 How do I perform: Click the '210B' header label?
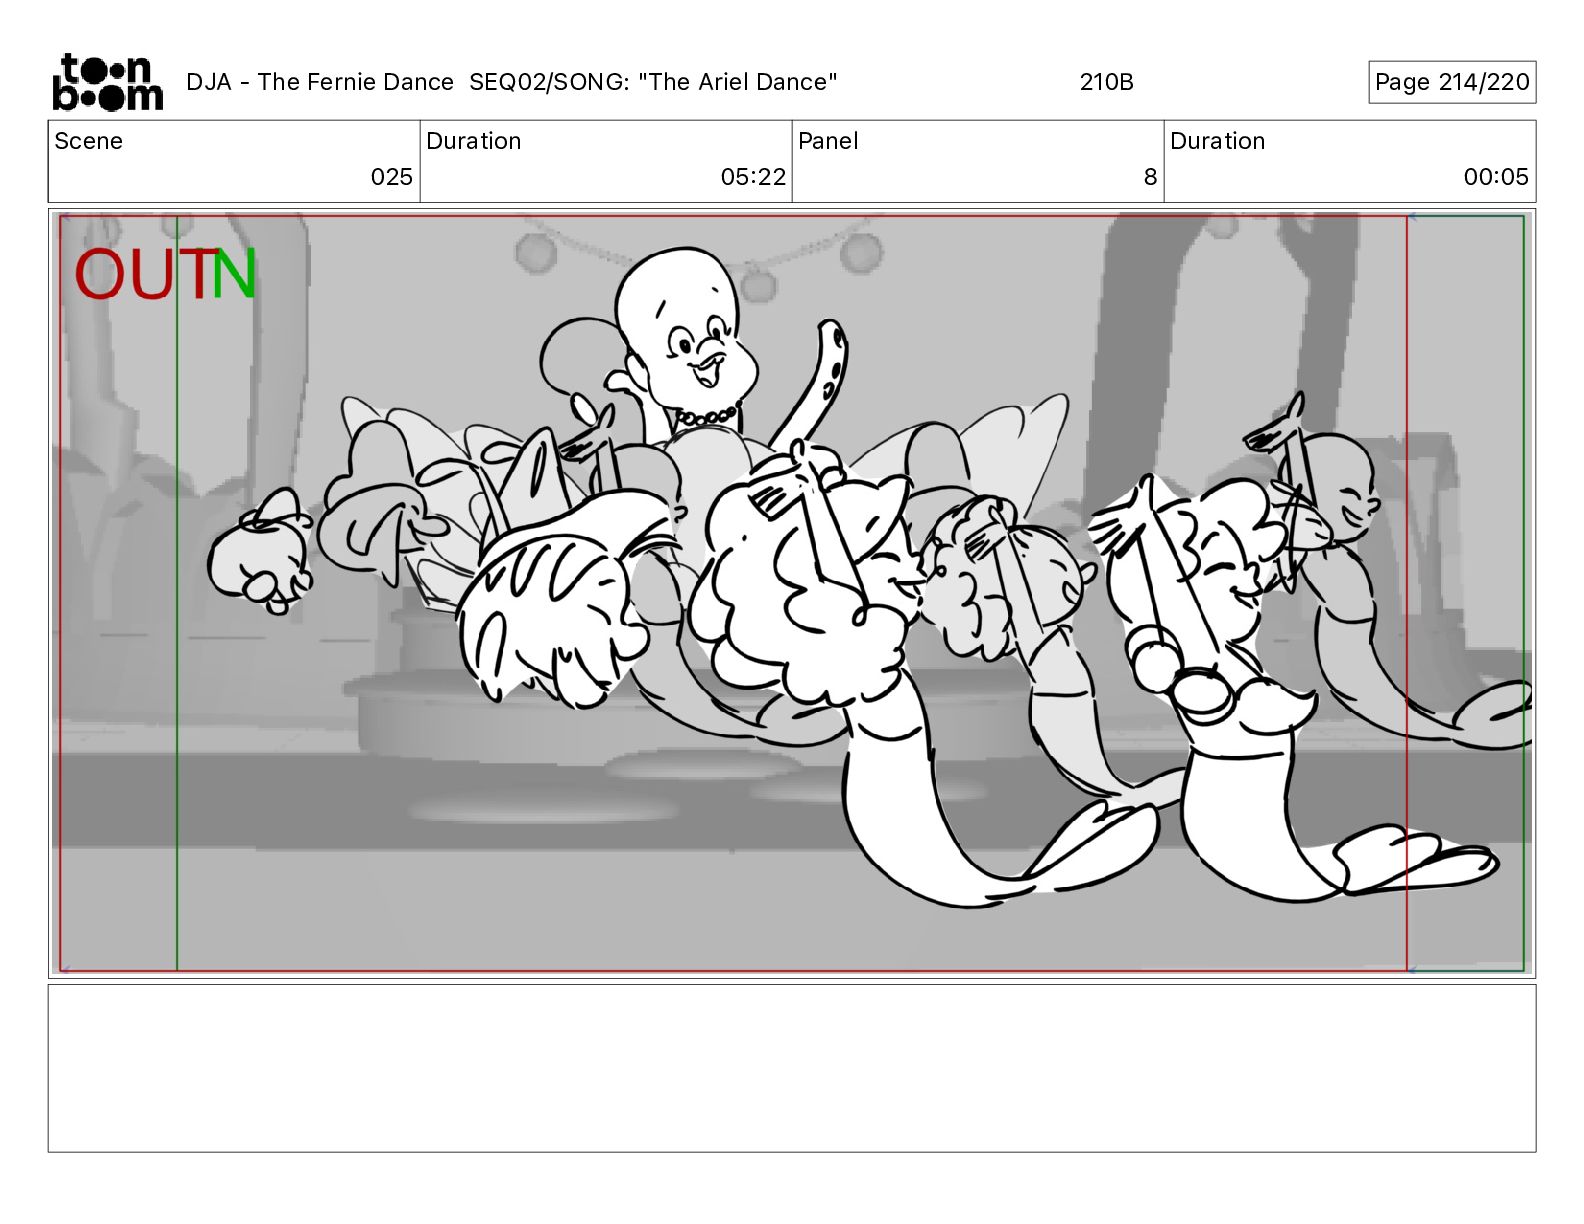[1106, 82]
